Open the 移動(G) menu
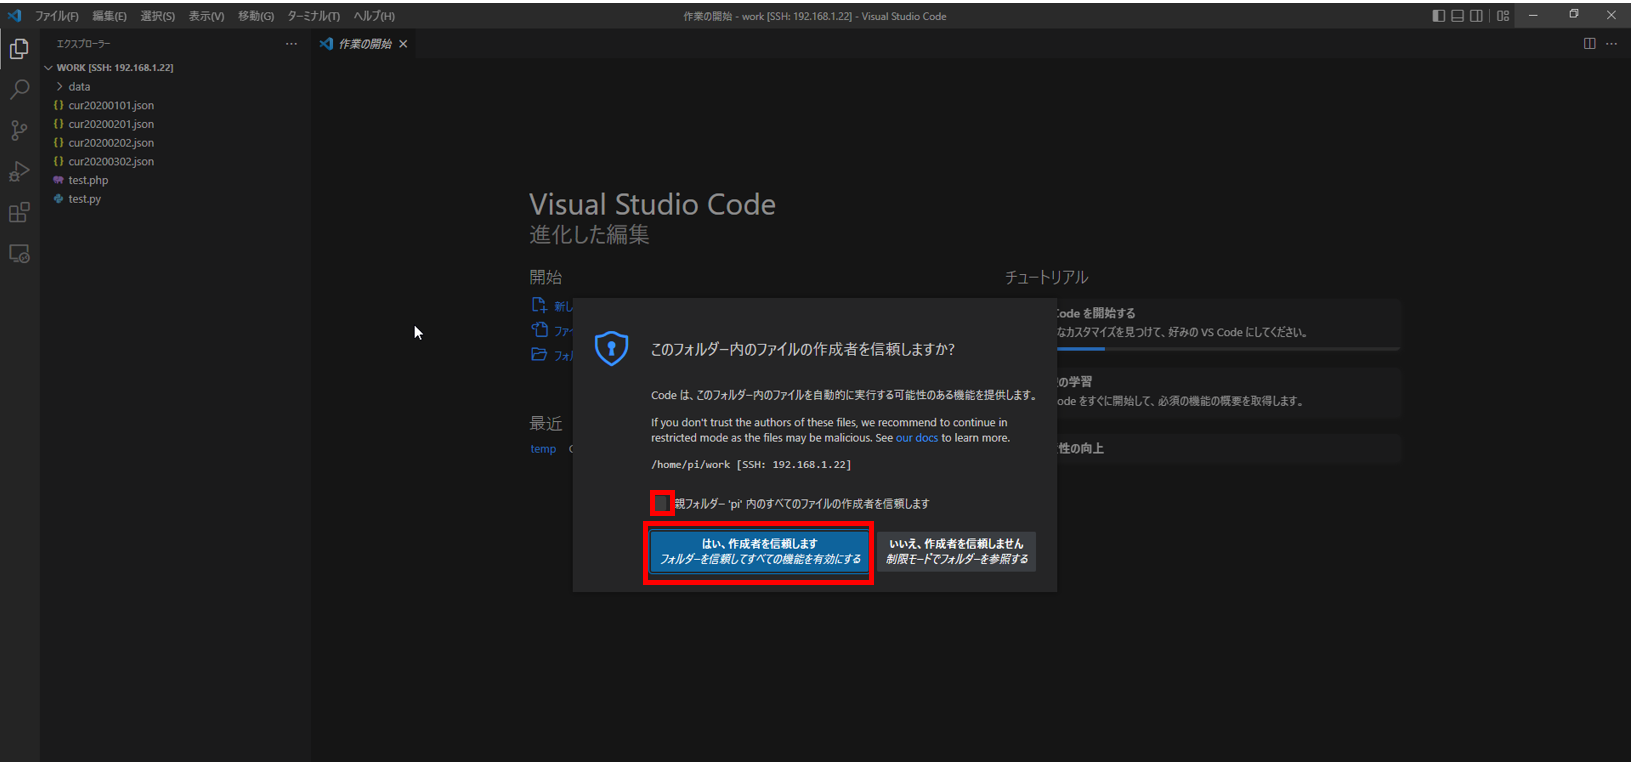Image resolution: width=1635 pixels, height=762 pixels. tap(256, 16)
